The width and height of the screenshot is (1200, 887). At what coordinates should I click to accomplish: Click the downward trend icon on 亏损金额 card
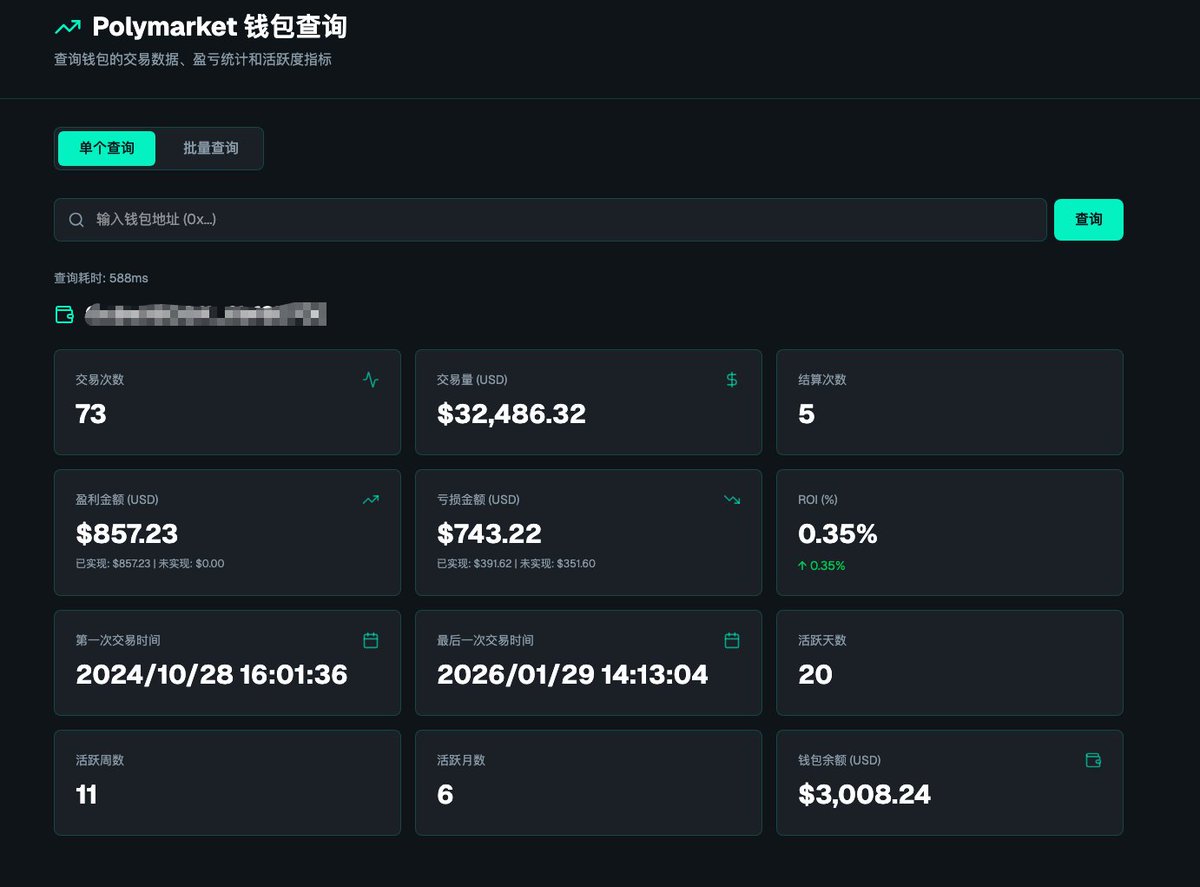[x=732, y=500]
